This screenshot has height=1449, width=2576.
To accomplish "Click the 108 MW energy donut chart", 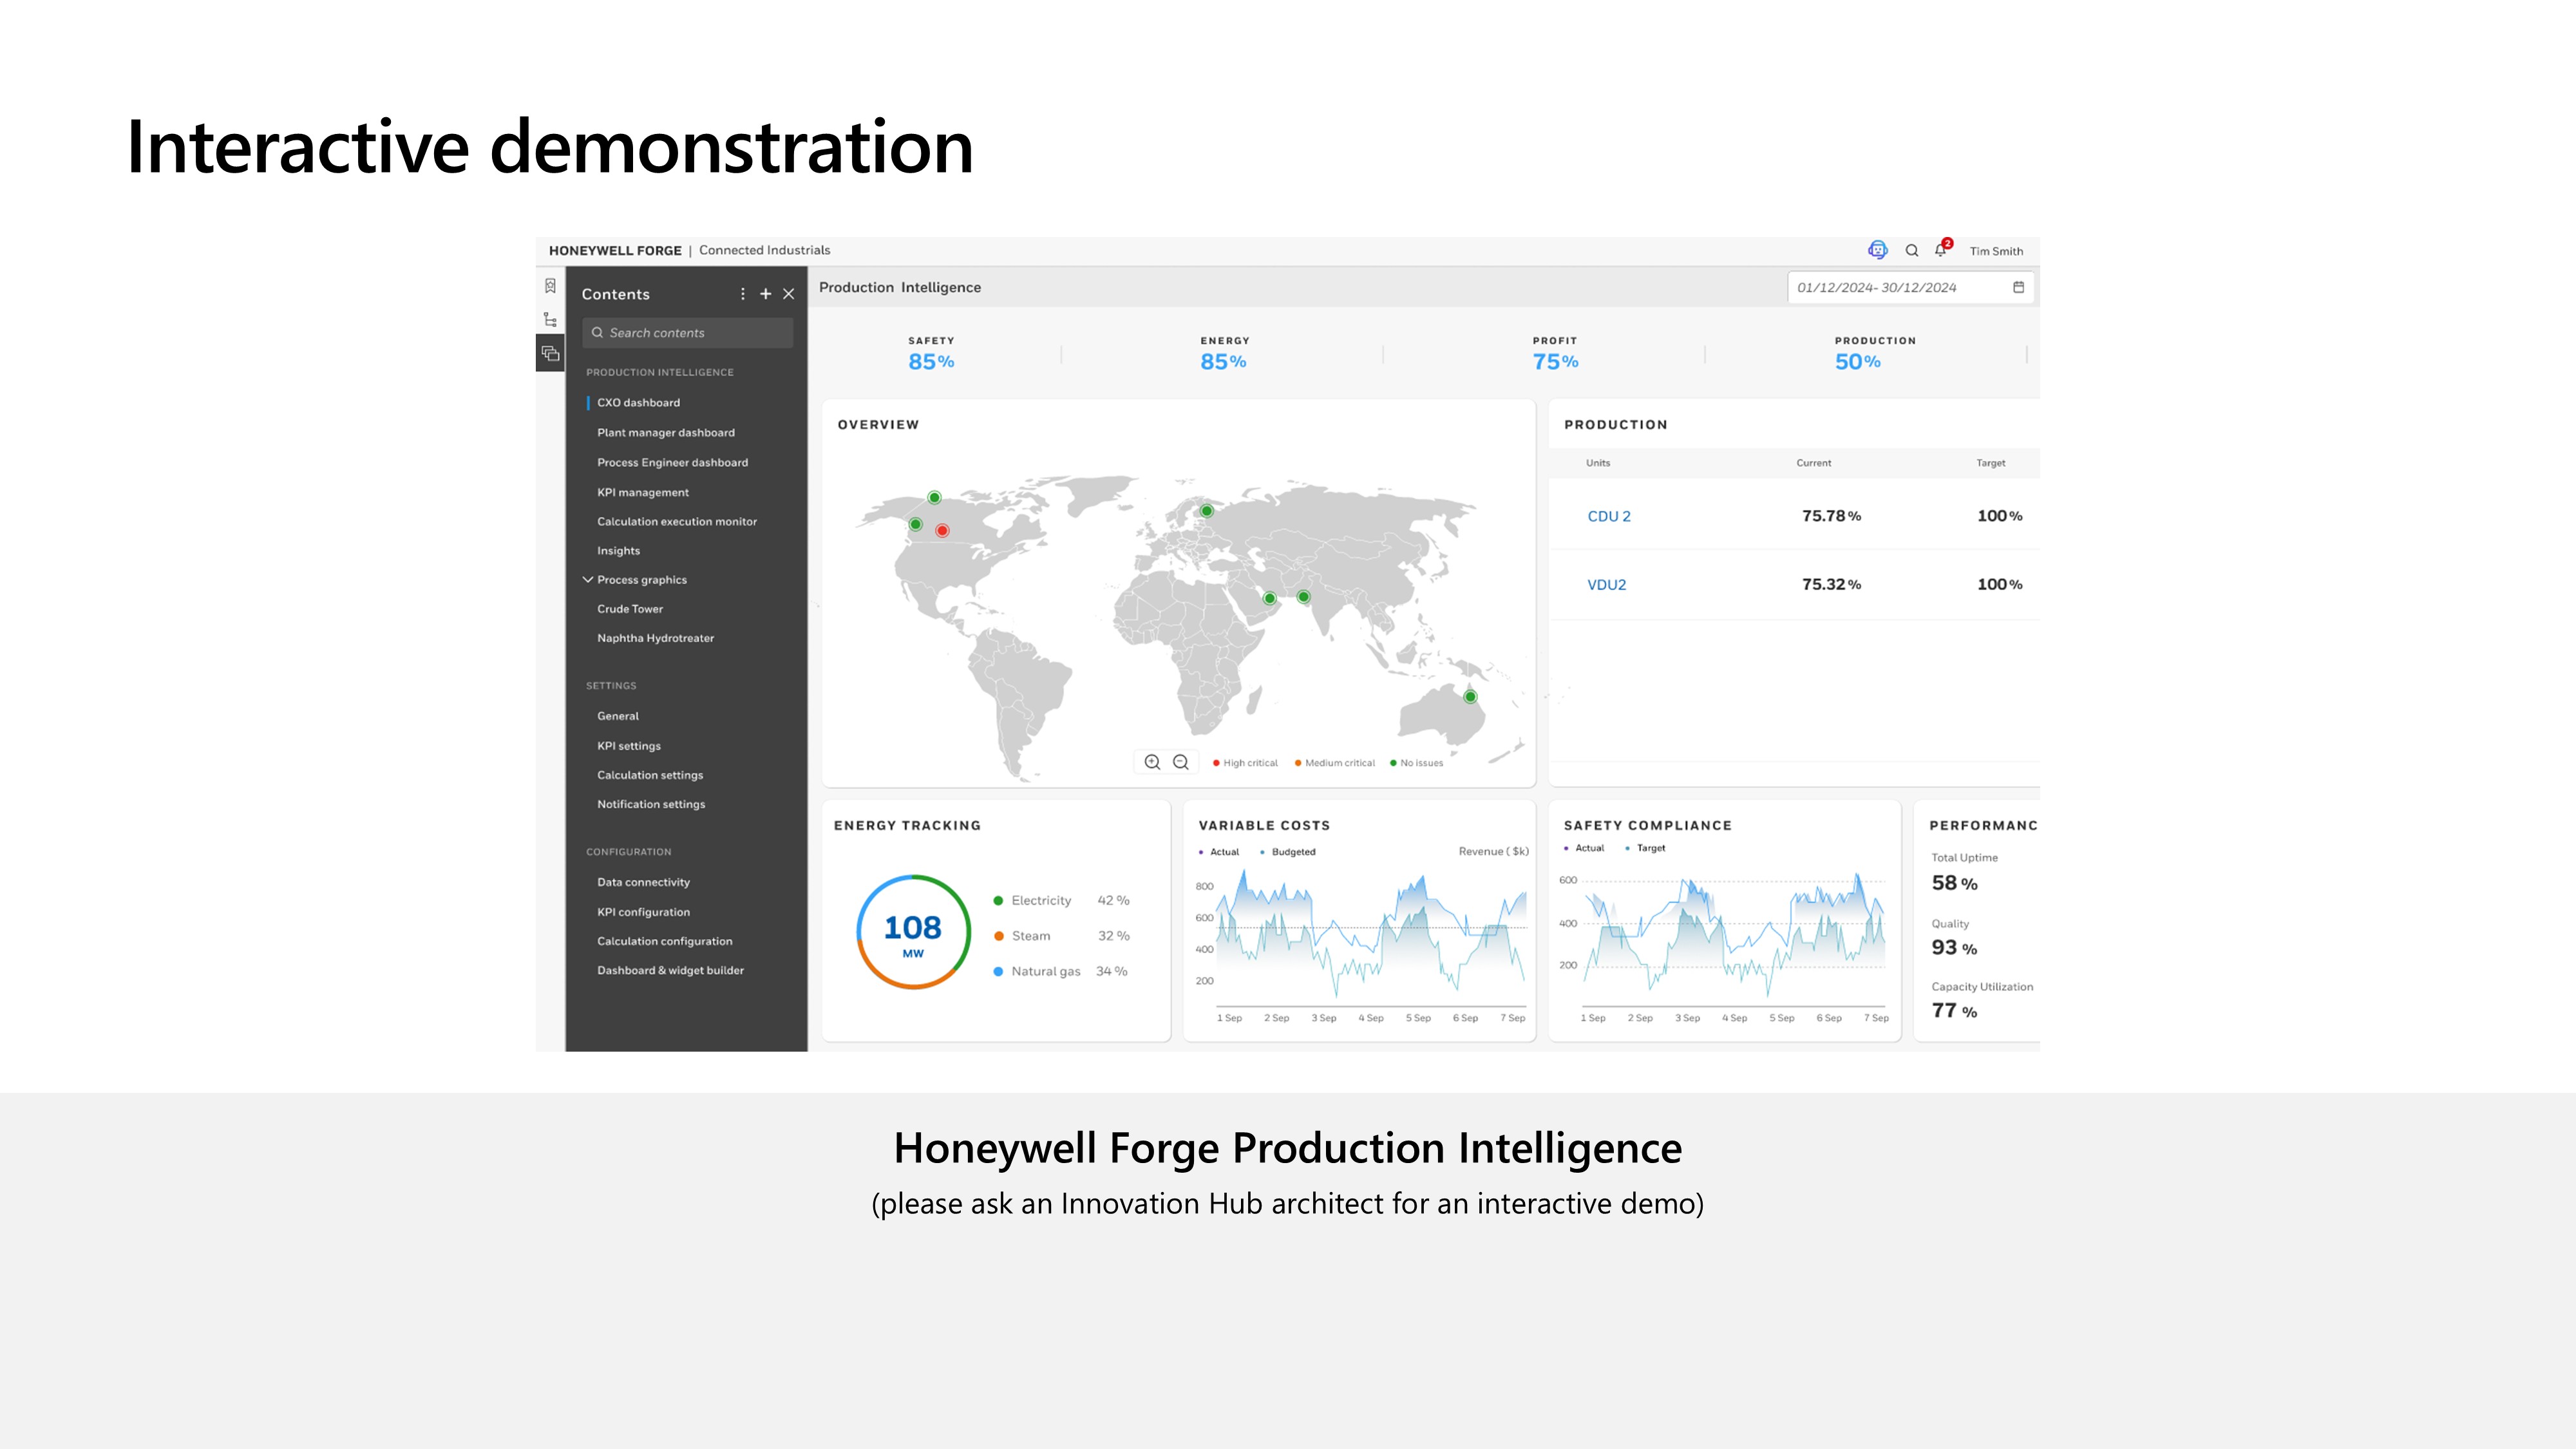I will point(913,932).
